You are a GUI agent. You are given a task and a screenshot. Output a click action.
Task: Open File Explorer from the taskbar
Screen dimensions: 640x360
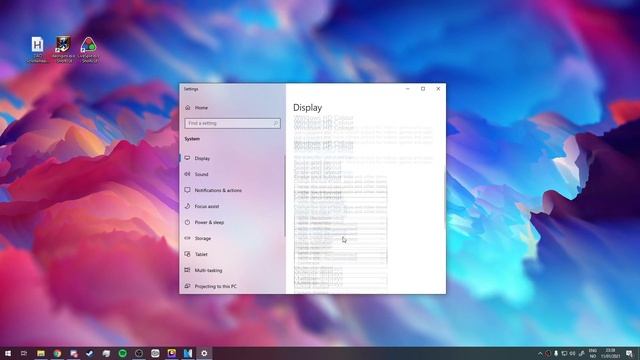(x=41, y=353)
